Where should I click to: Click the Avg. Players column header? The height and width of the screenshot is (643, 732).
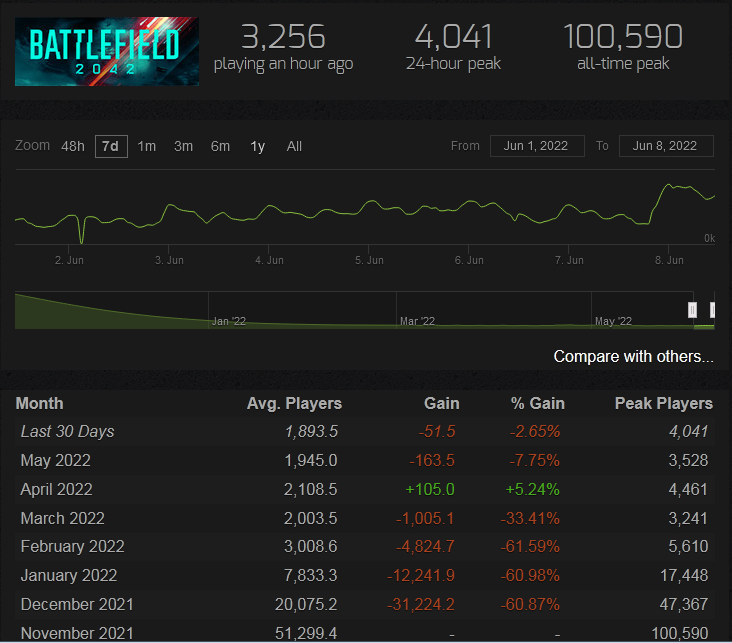click(x=294, y=403)
